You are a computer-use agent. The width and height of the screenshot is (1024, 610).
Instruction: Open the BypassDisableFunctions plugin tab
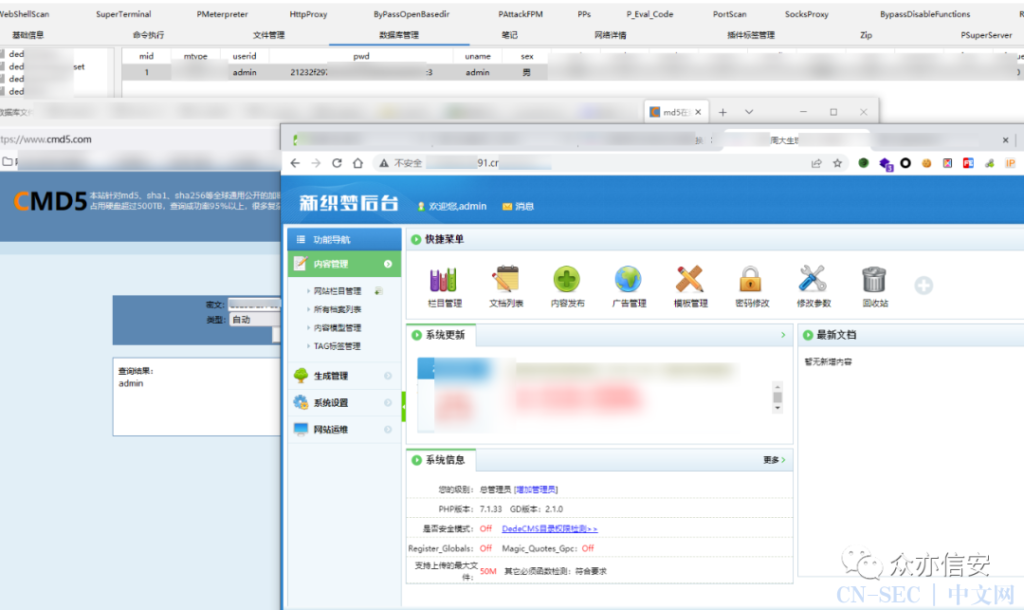(x=925, y=14)
